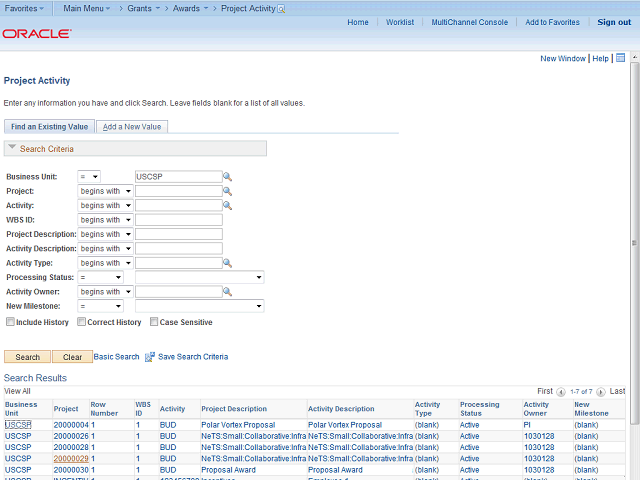This screenshot has height=480, width=640.
Task: Open Processing Status value dropdown
Action: pos(200,278)
